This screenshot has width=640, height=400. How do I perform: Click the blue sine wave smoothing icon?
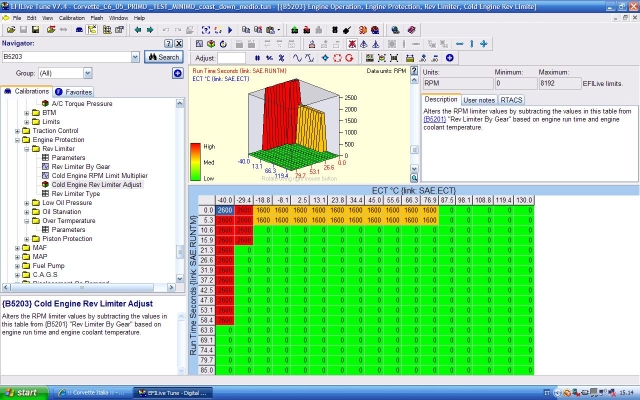(297, 58)
